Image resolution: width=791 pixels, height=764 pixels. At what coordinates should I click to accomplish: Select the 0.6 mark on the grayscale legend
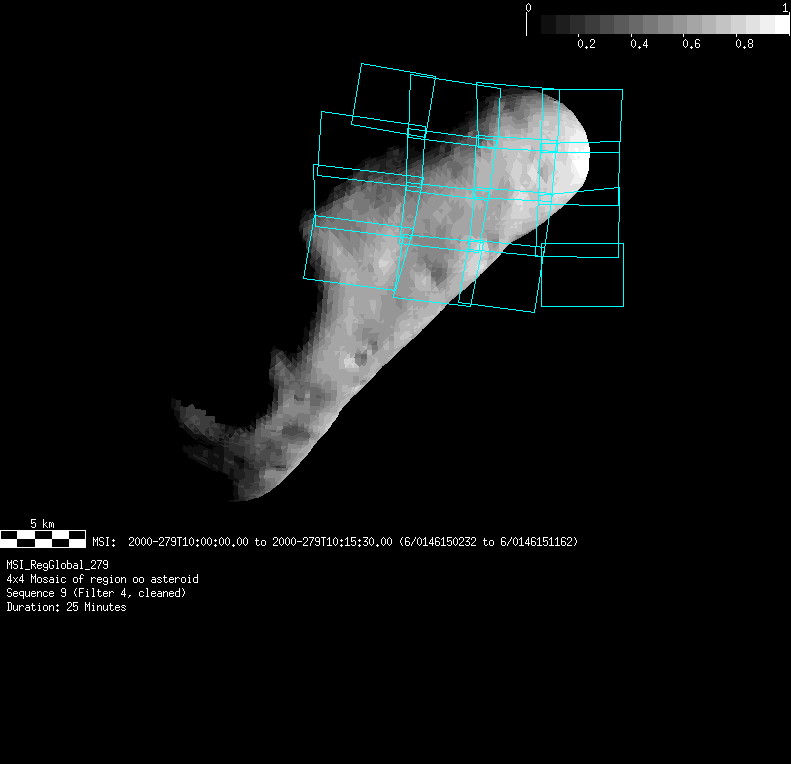[x=692, y=44]
